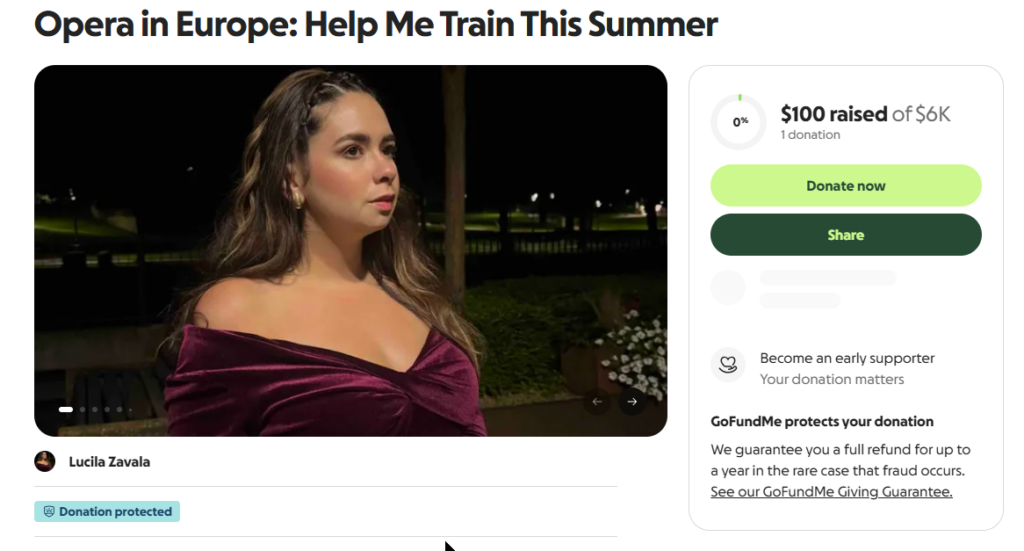1024x551 pixels.
Task: Open the GoFundMe Giving Guarantee link
Action: point(831,492)
